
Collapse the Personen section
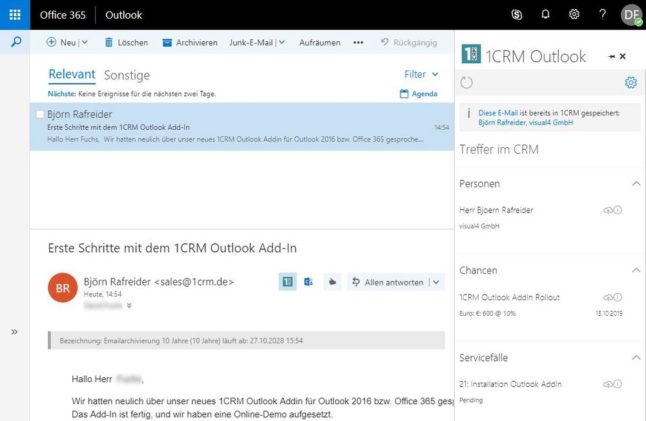click(636, 184)
